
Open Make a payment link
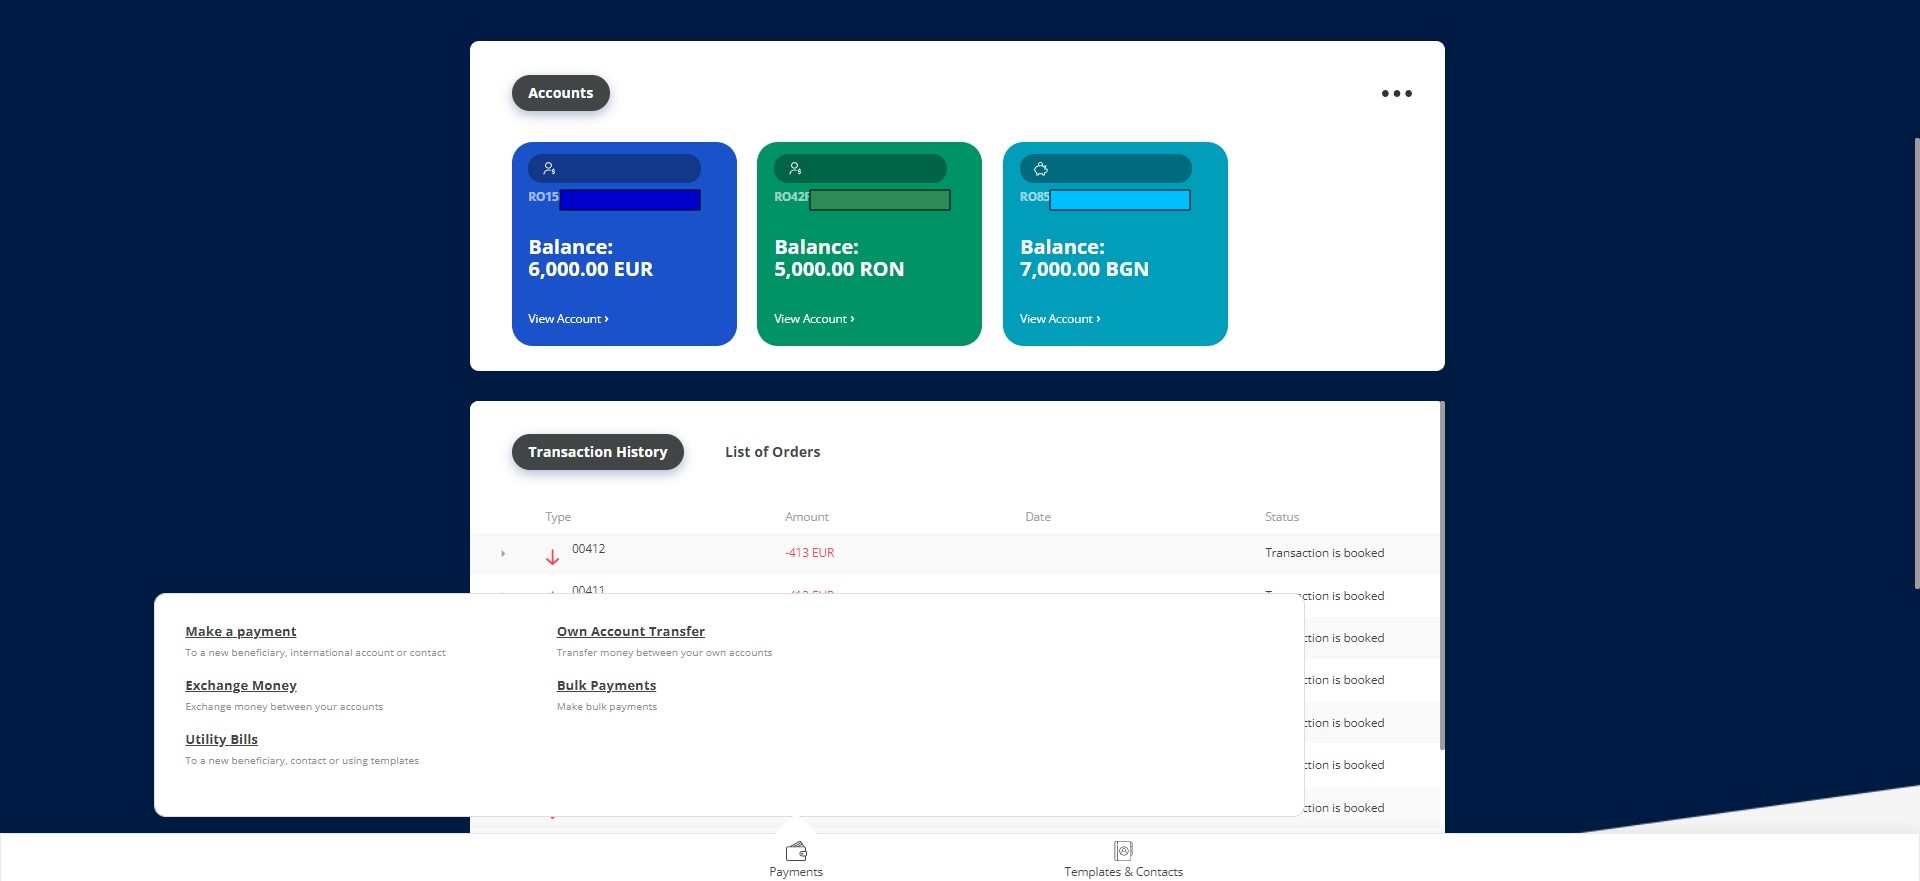pos(241,632)
